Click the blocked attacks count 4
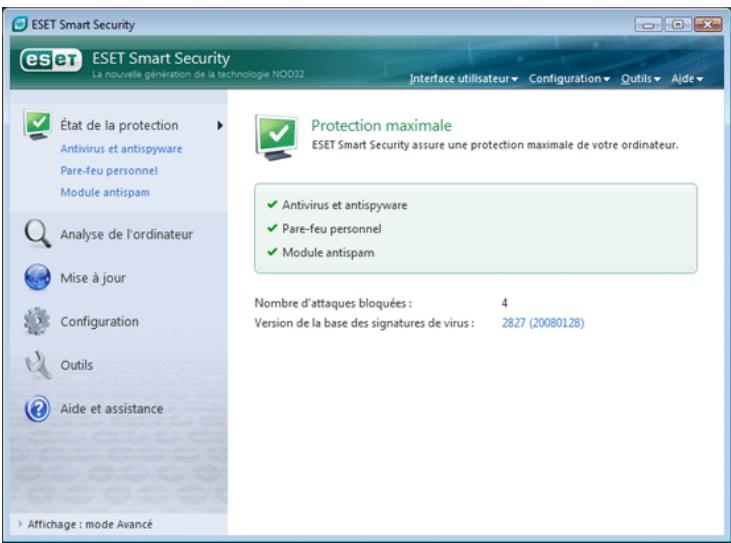 504,303
